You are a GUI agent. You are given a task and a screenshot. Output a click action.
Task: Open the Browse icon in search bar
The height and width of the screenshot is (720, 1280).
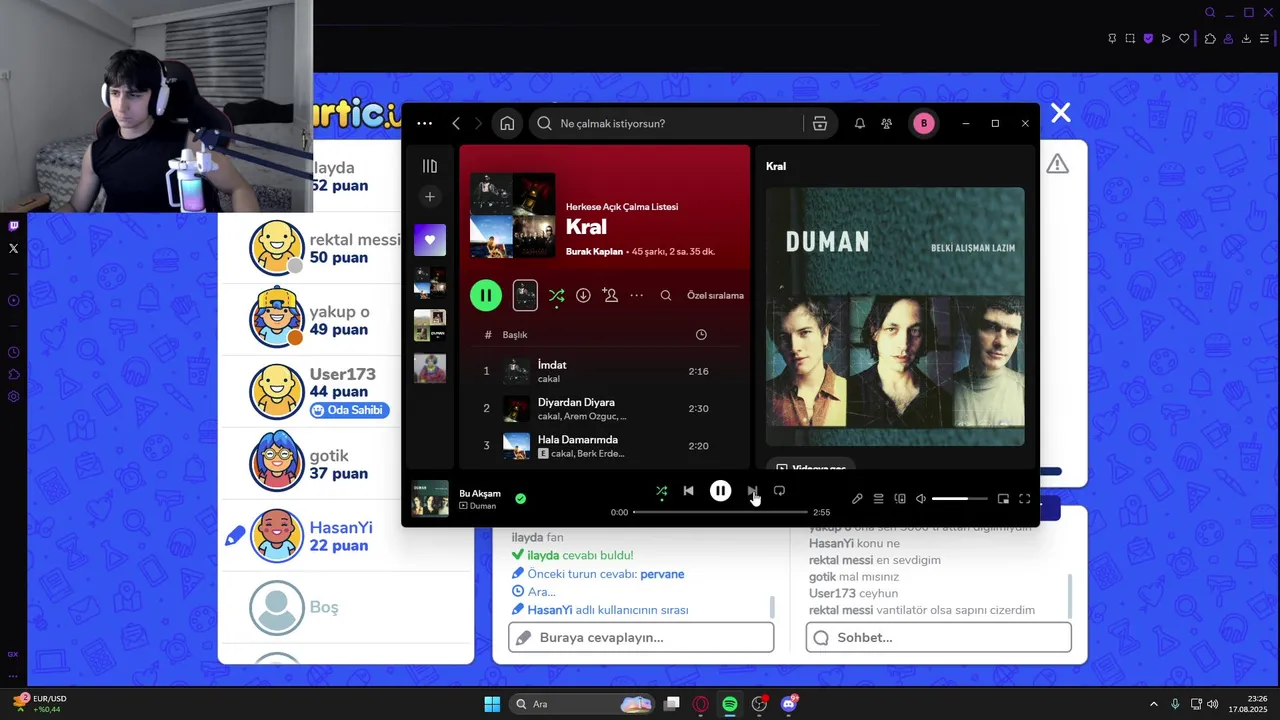(x=820, y=123)
